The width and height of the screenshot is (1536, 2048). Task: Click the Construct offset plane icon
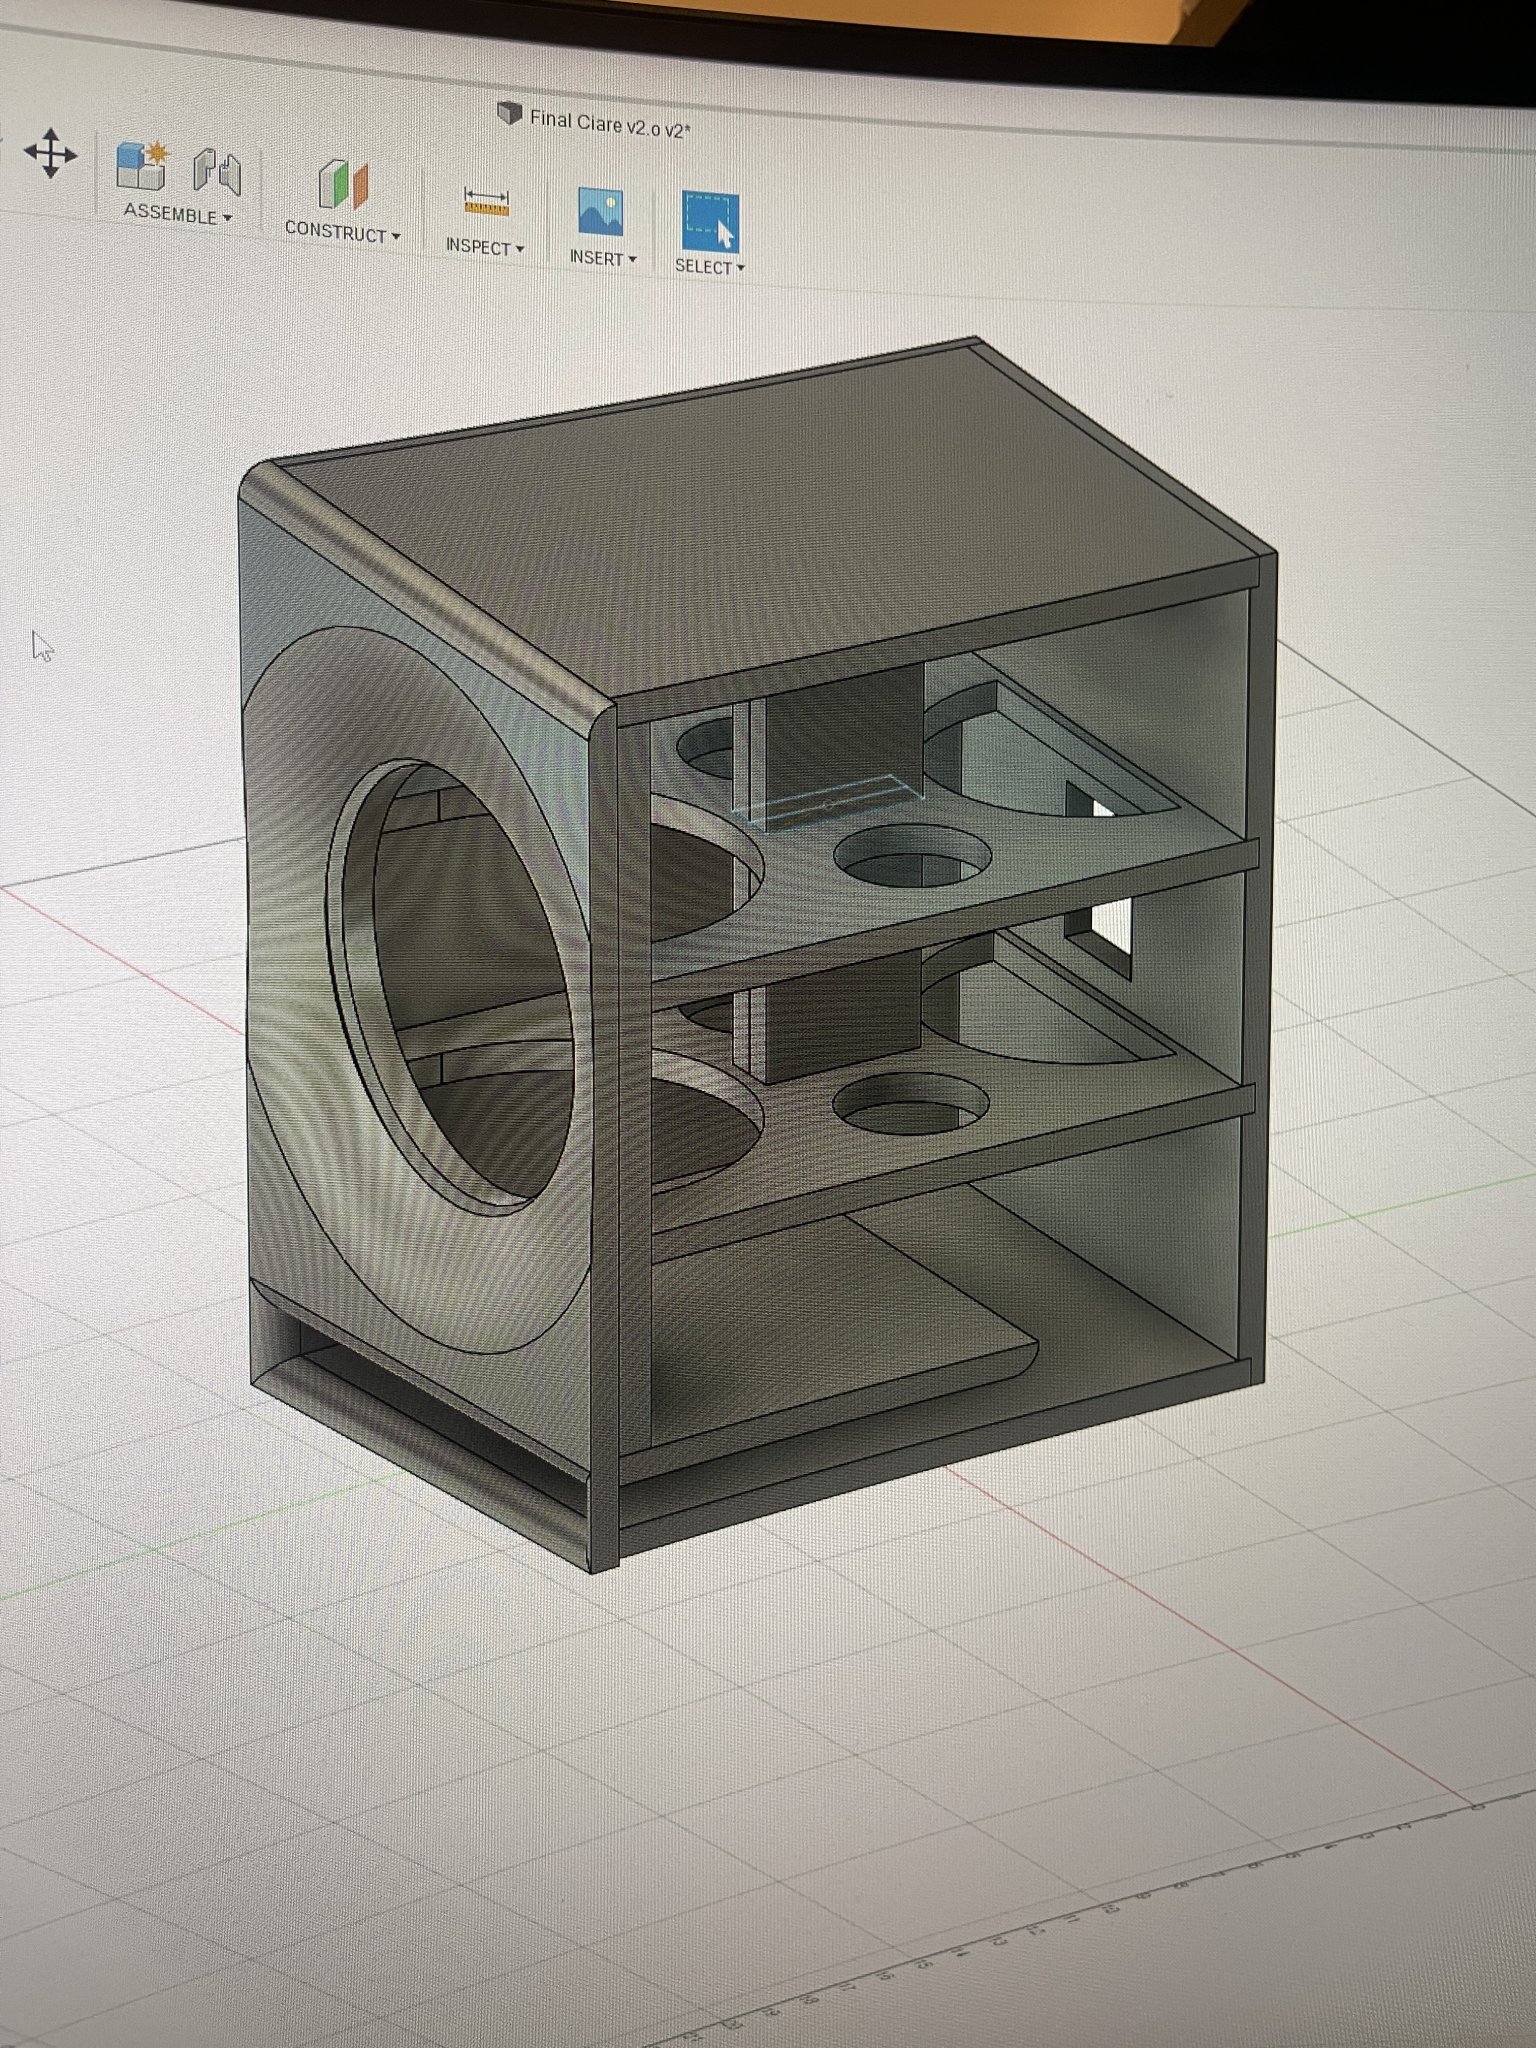click(342, 186)
